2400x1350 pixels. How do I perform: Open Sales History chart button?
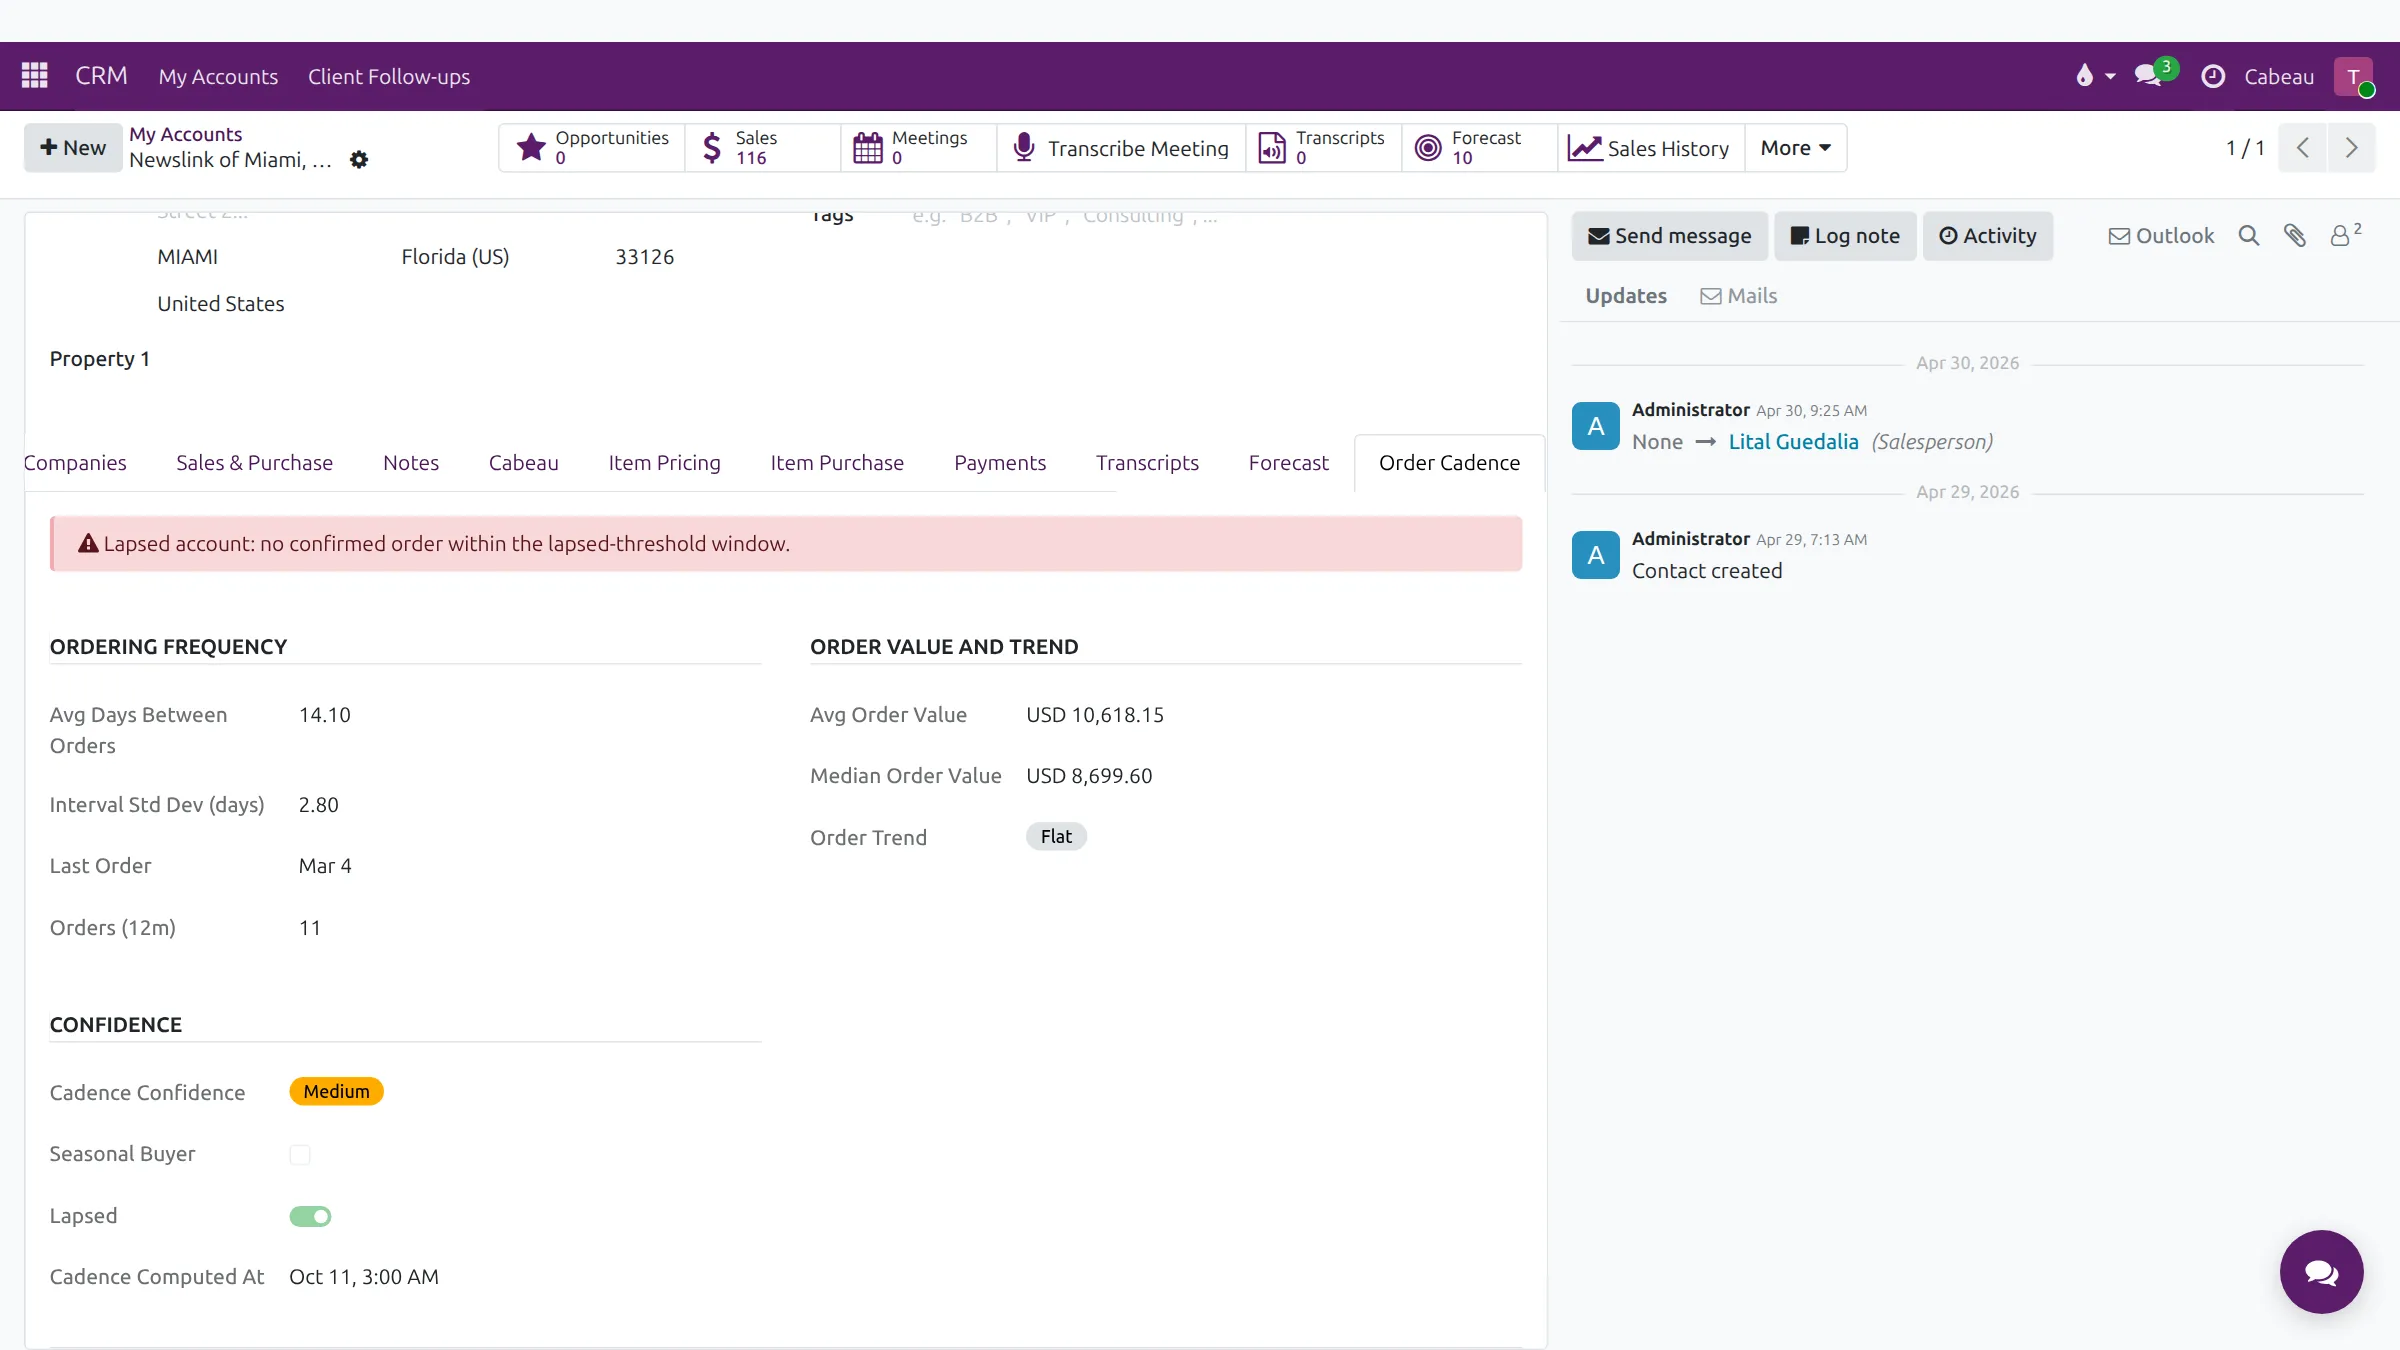point(1650,148)
